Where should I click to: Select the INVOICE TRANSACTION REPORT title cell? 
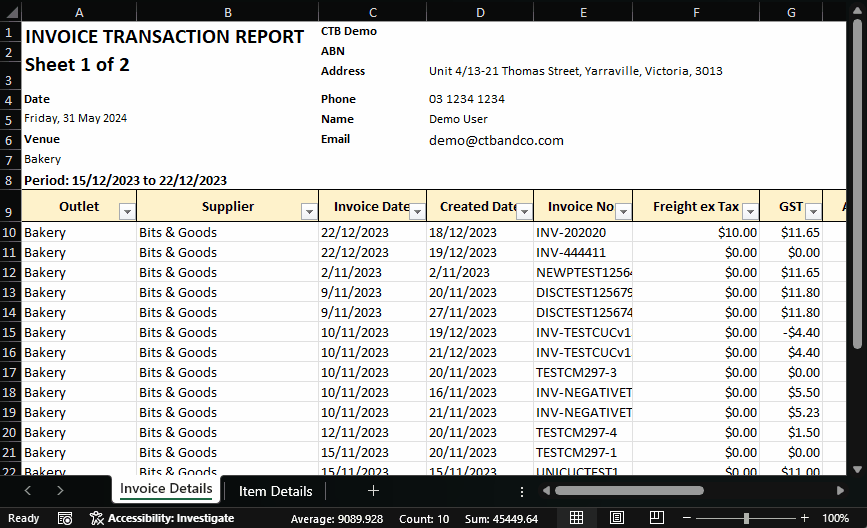coord(165,36)
